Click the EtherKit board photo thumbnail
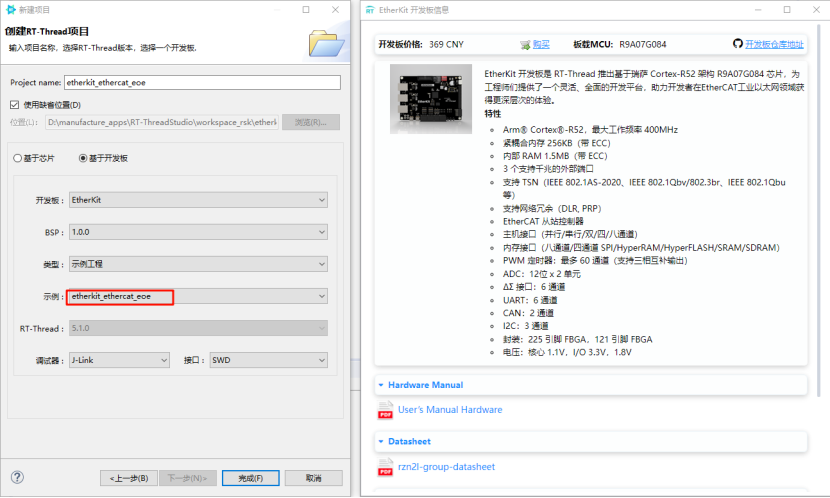Image resolution: width=830 pixels, height=498 pixels. click(431, 99)
